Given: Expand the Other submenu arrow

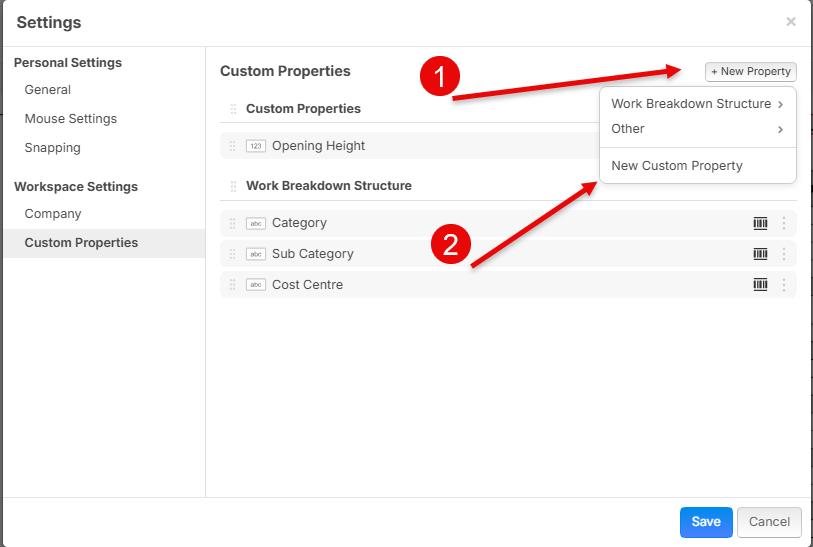Looking at the screenshot, I should (780, 129).
